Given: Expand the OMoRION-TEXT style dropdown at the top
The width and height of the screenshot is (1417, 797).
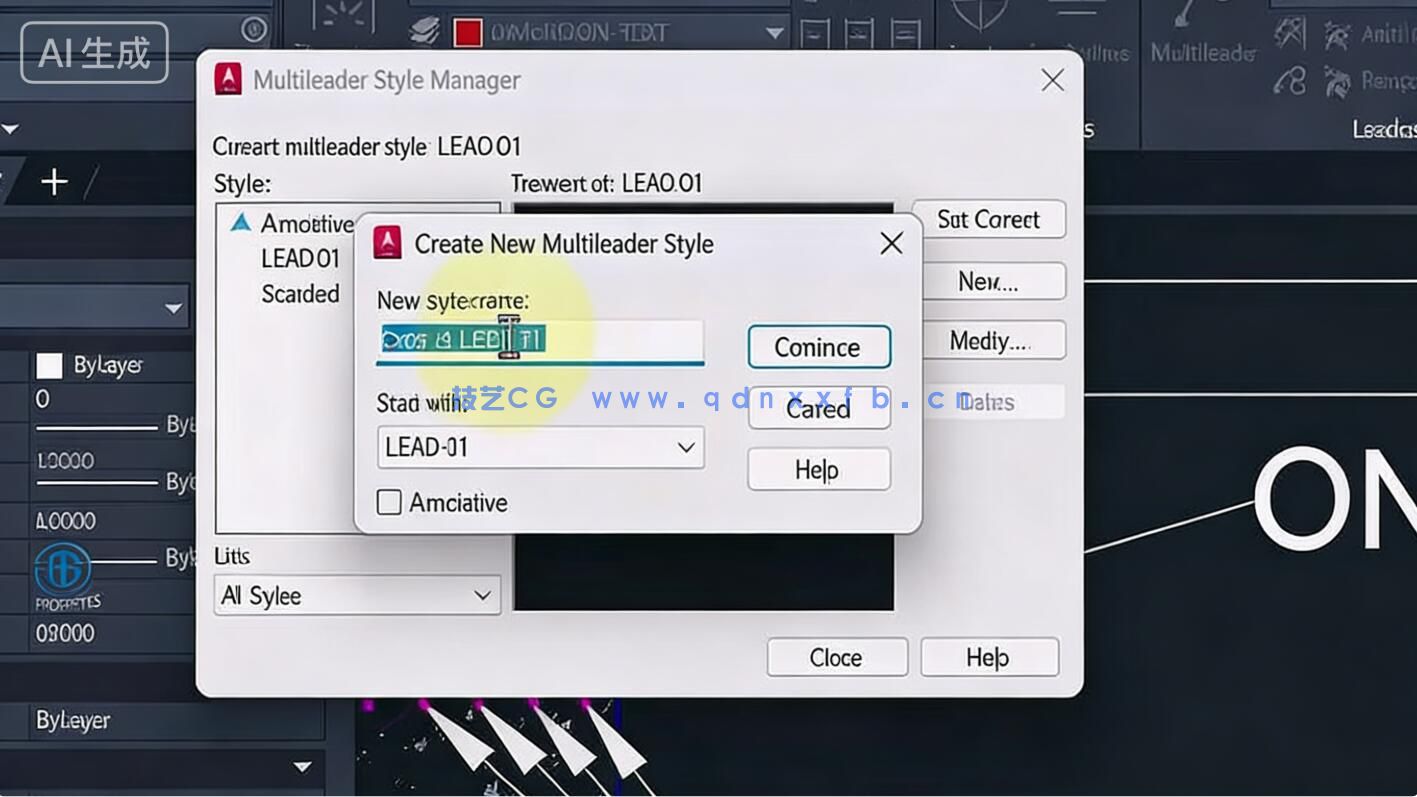Looking at the screenshot, I should [772, 31].
